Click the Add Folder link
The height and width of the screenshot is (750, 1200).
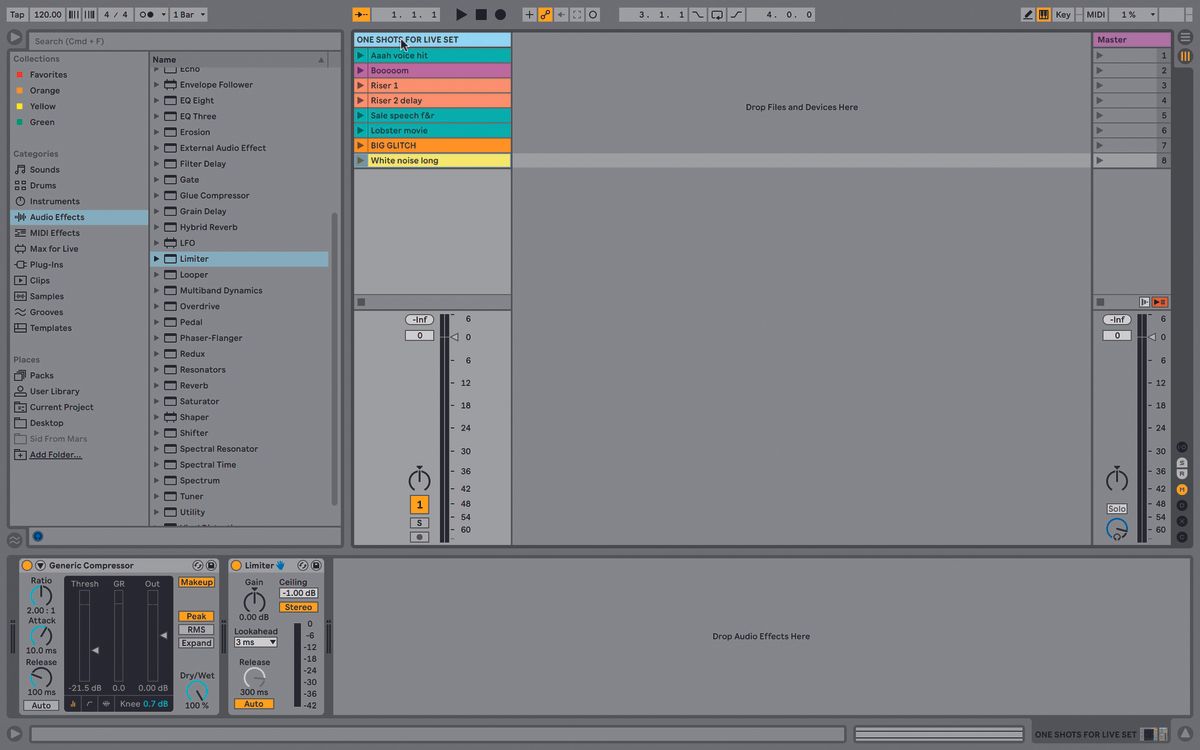pyautogui.click(x=56, y=455)
